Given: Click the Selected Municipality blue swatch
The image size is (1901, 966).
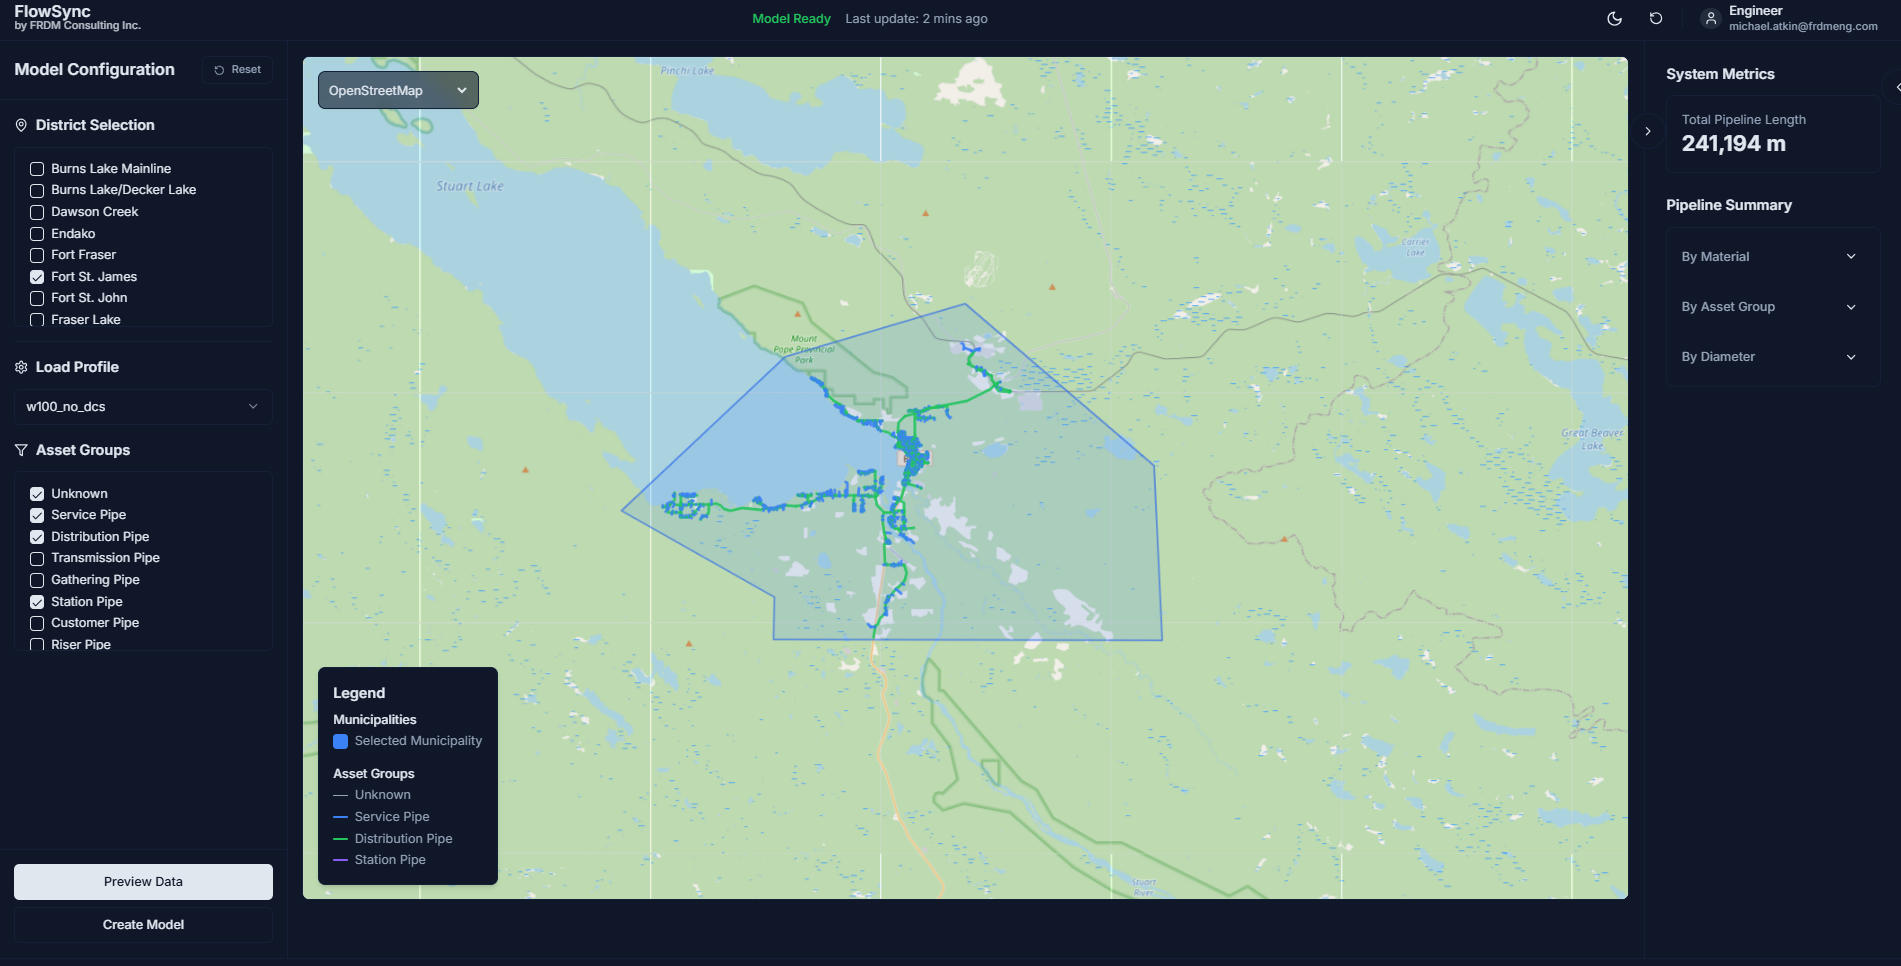Looking at the screenshot, I should coord(341,742).
